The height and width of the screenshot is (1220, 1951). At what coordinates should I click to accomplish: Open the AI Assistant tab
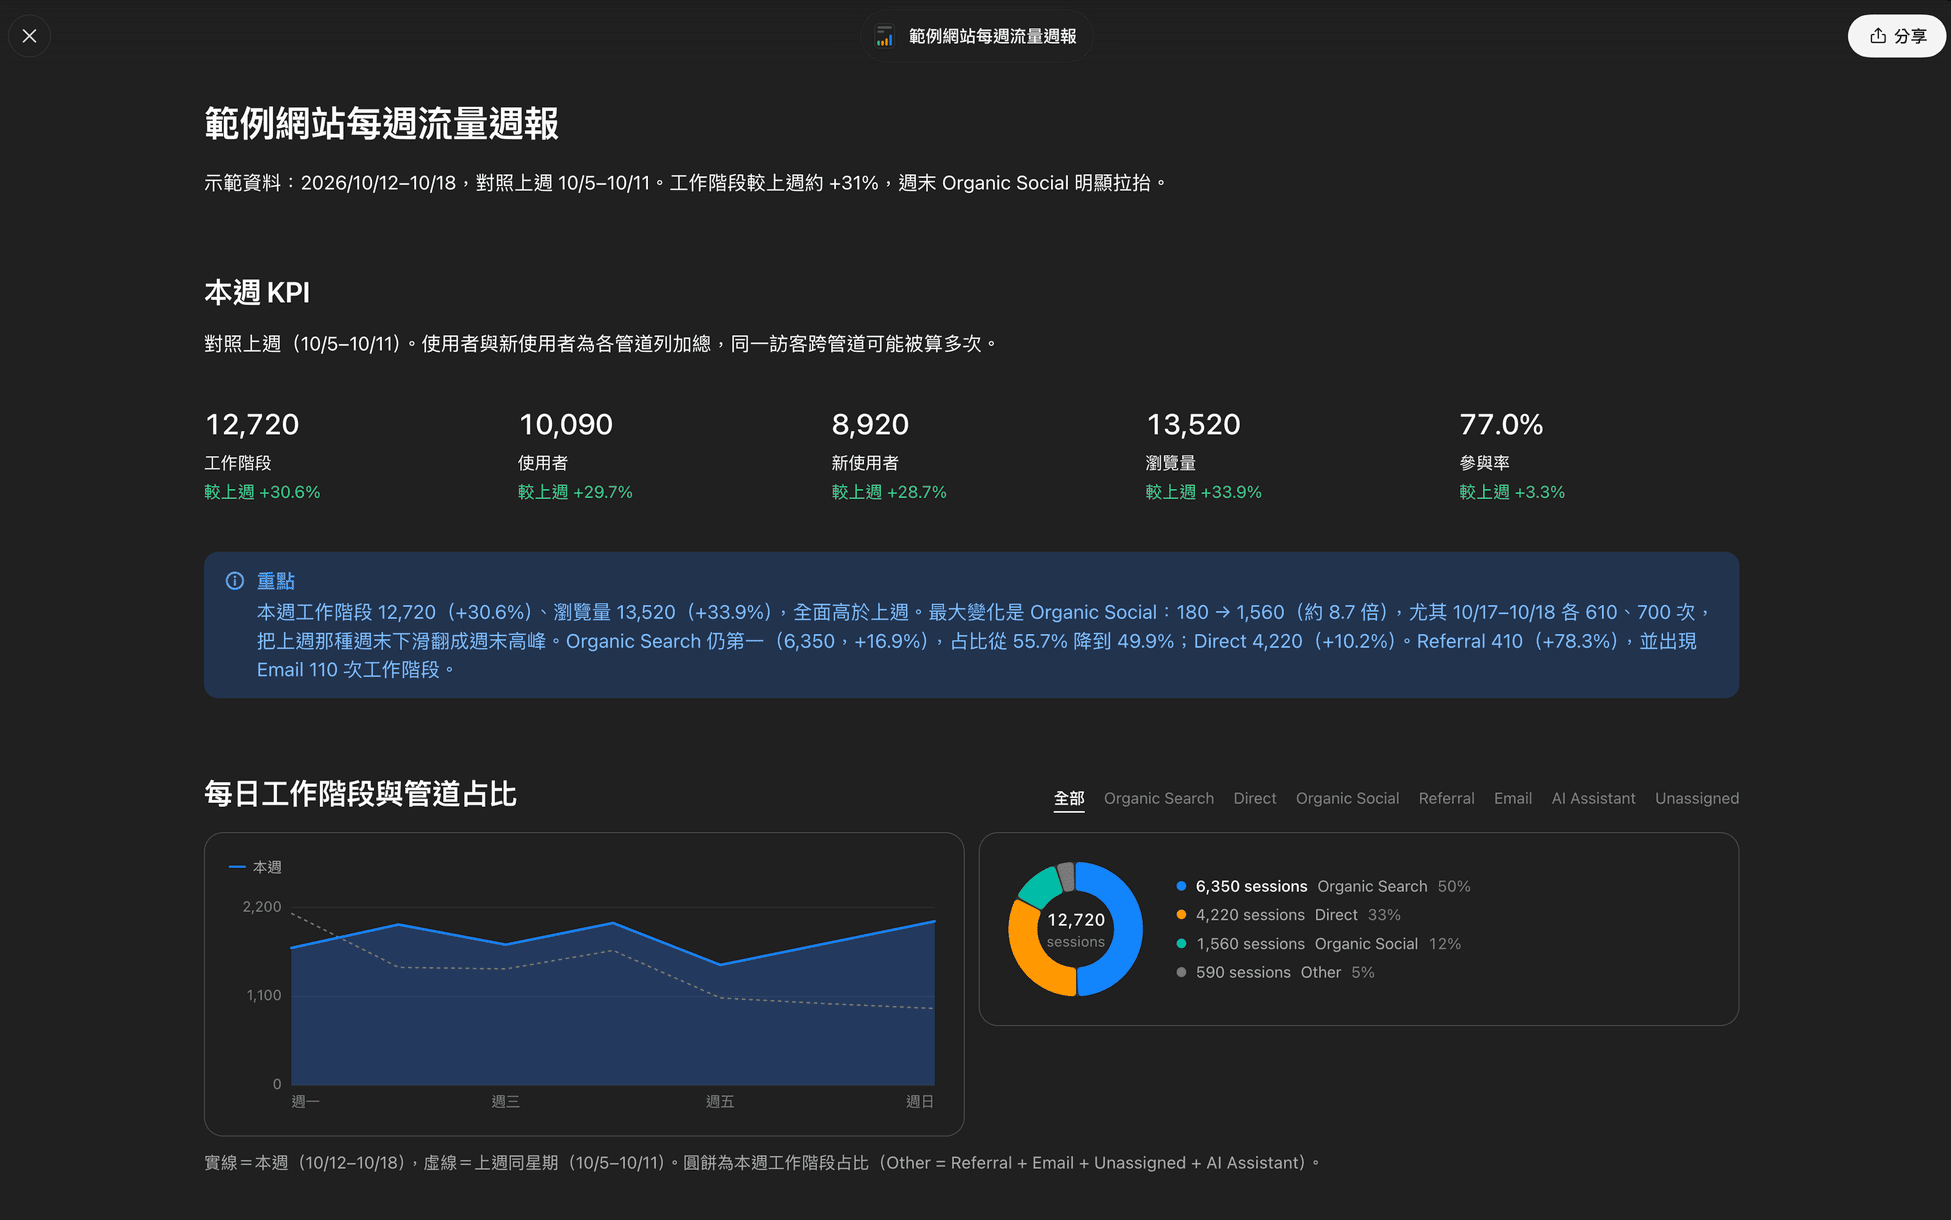click(x=1593, y=798)
